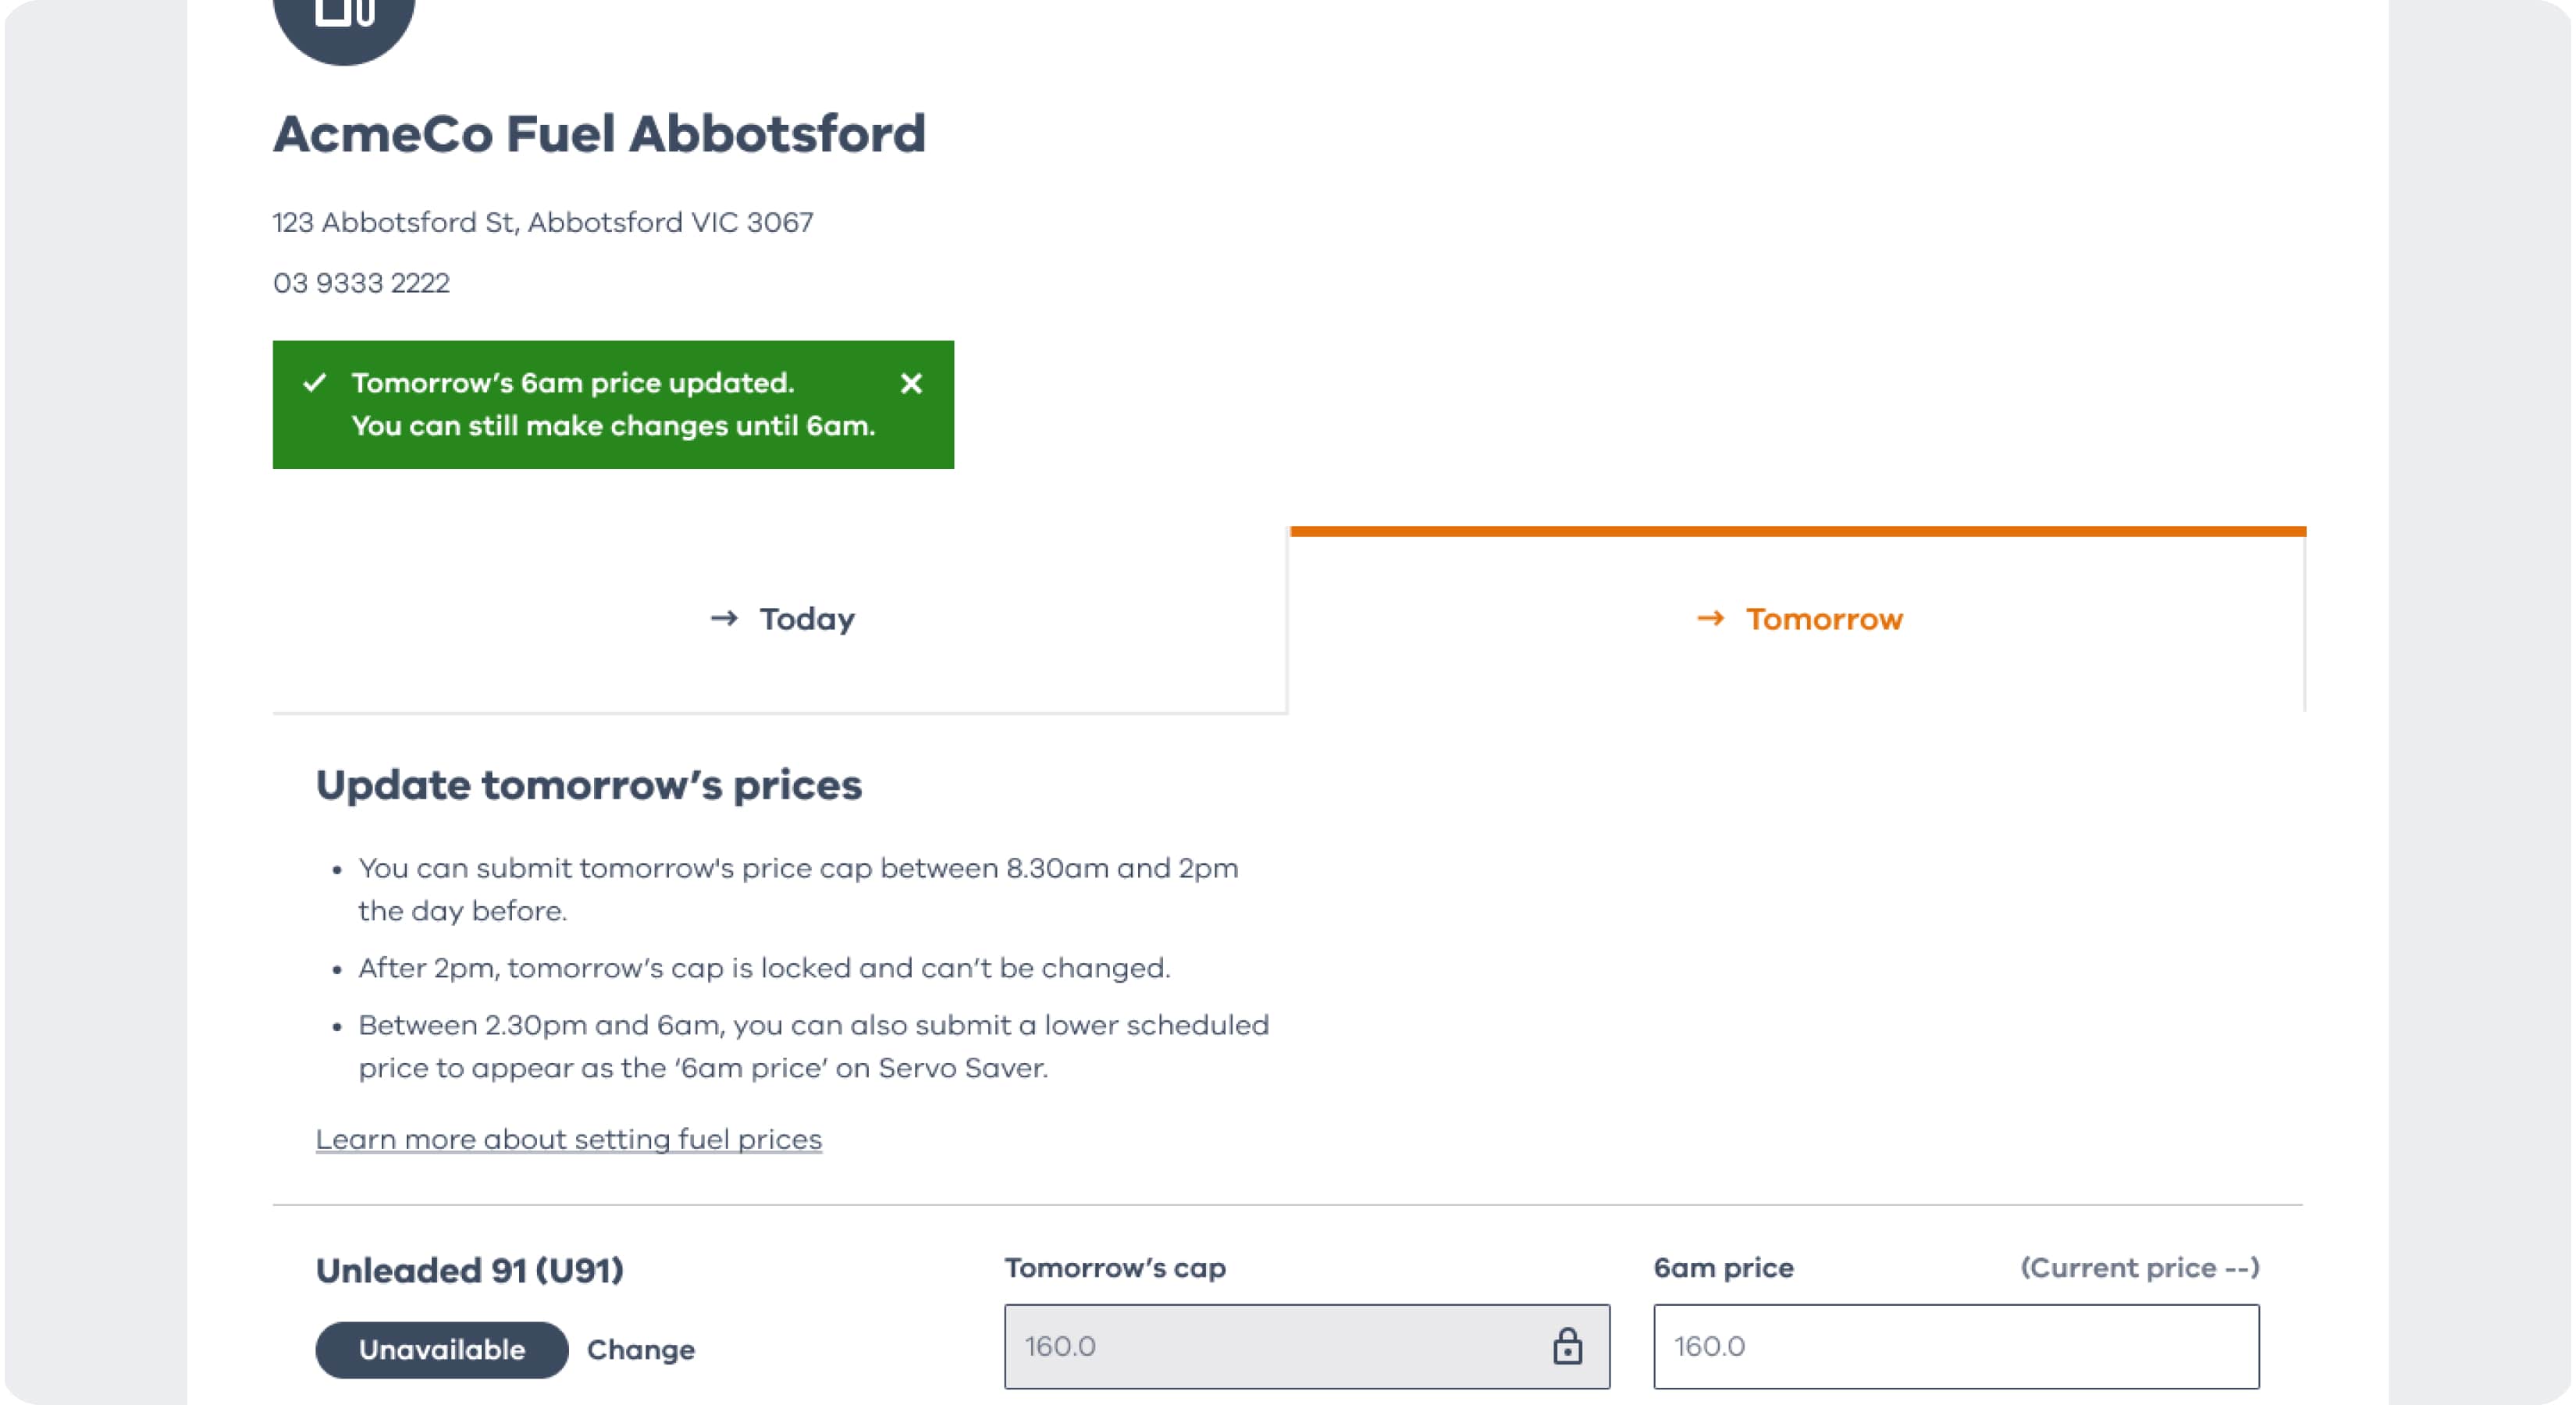Dismiss the green price updated notification
Screen dimensions: 2576x1405
point(910,384)
